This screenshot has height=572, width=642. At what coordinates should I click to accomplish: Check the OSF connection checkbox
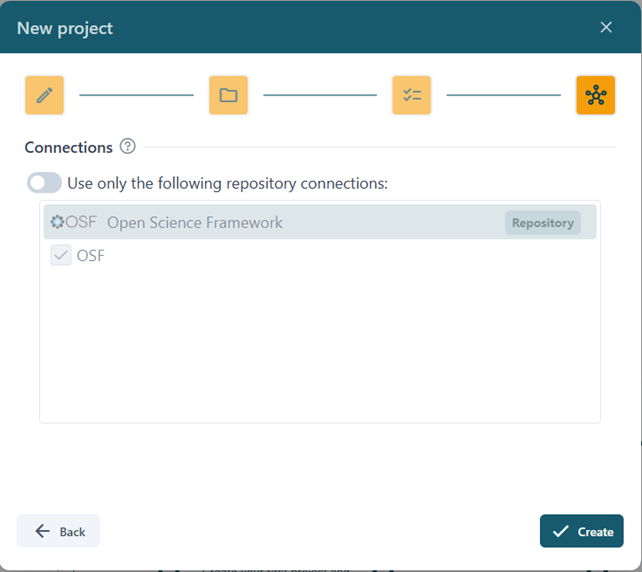coord(61,256)
